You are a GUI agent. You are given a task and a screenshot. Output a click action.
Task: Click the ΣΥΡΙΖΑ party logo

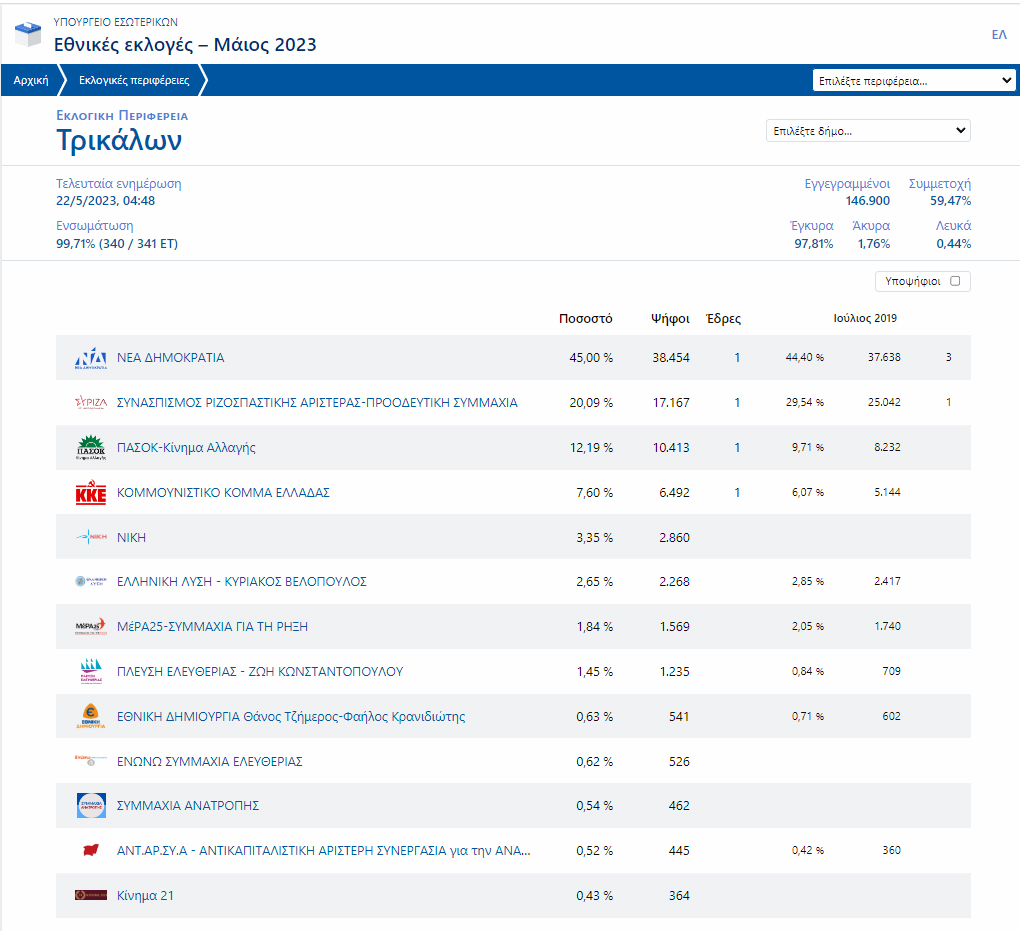click(x=91, y=403)
